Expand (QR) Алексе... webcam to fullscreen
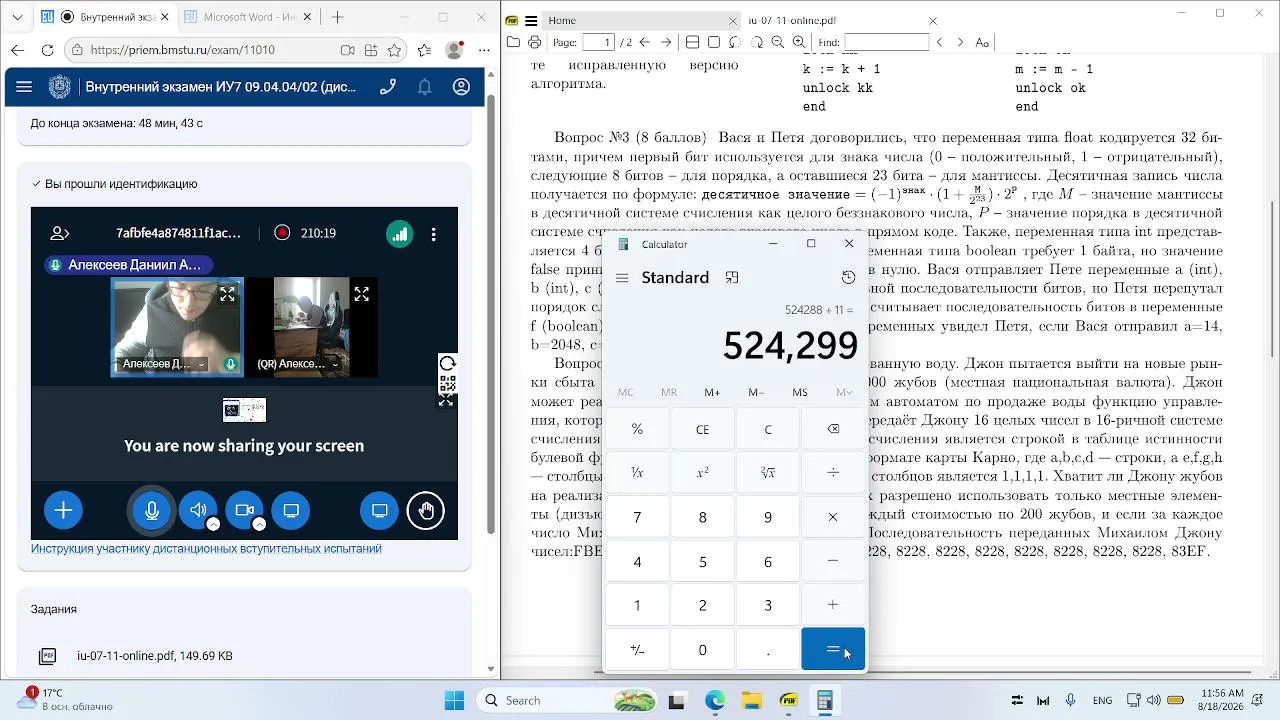1280x720 pixels. [x=361, y=294]
